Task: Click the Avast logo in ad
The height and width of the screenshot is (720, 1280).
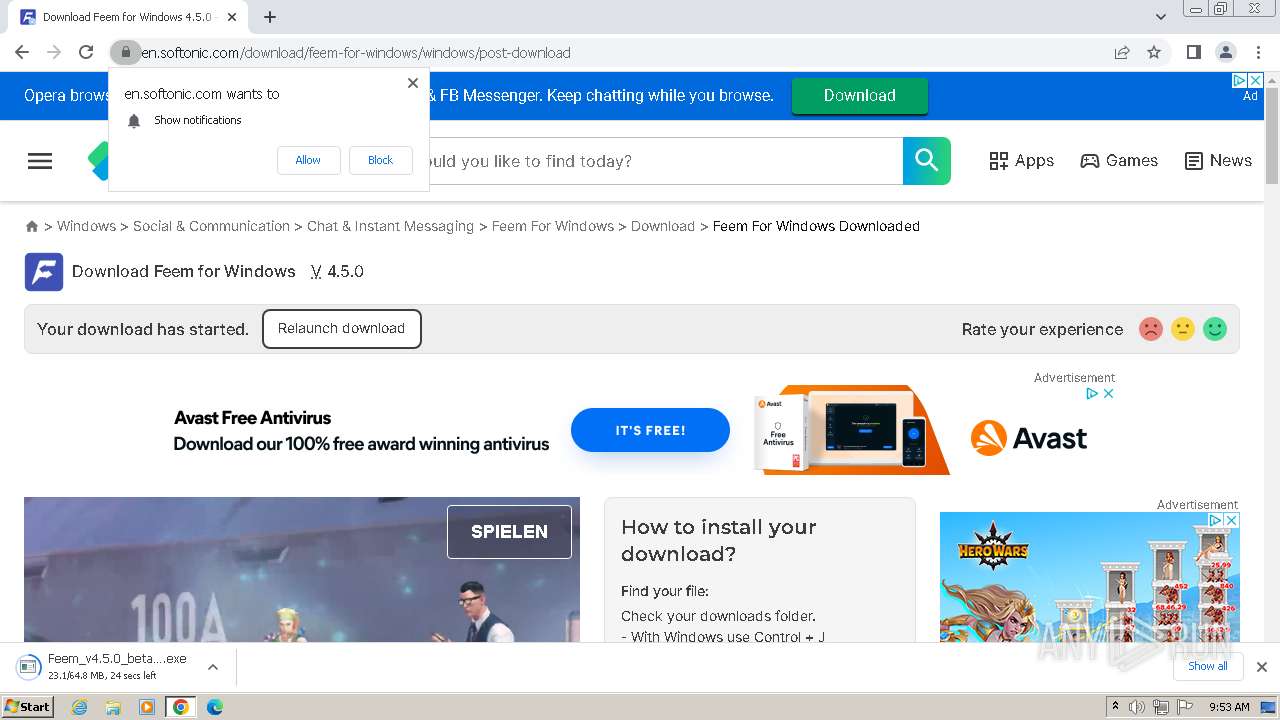Action: (1029, 438)
